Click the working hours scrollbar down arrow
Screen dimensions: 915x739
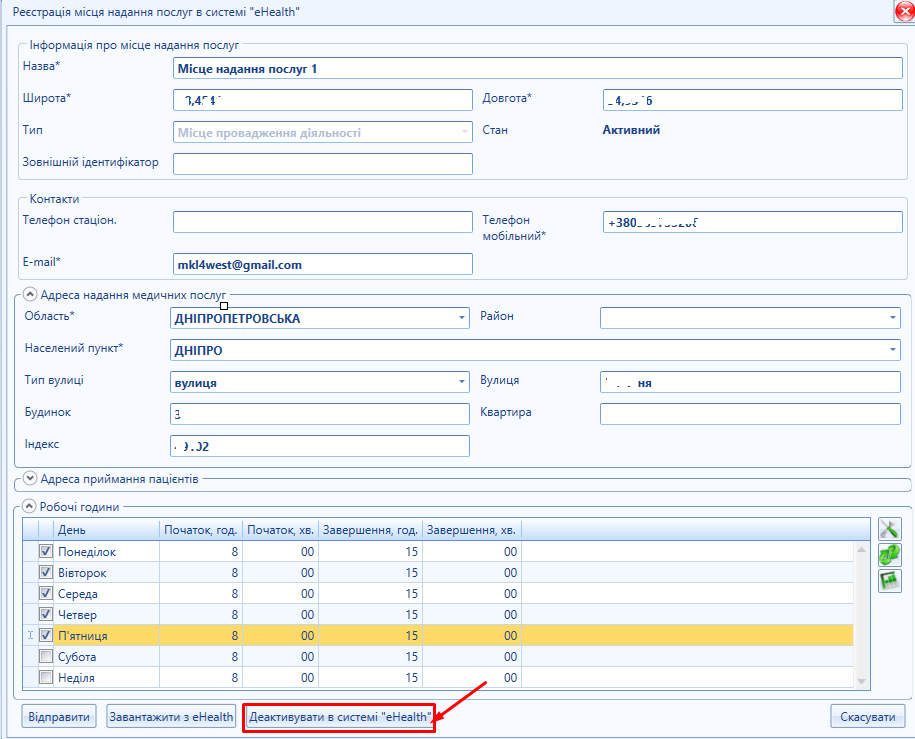point(861,681)
